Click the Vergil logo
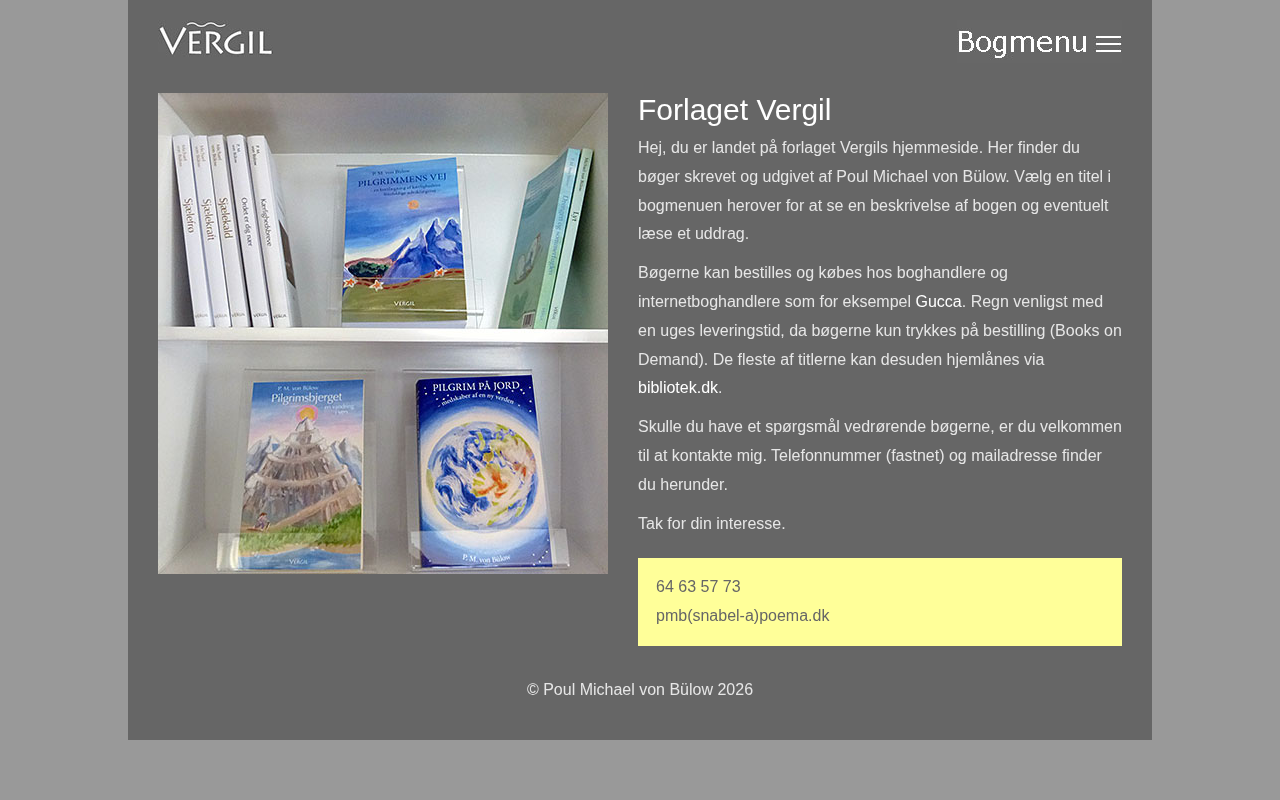 (216, 40)
